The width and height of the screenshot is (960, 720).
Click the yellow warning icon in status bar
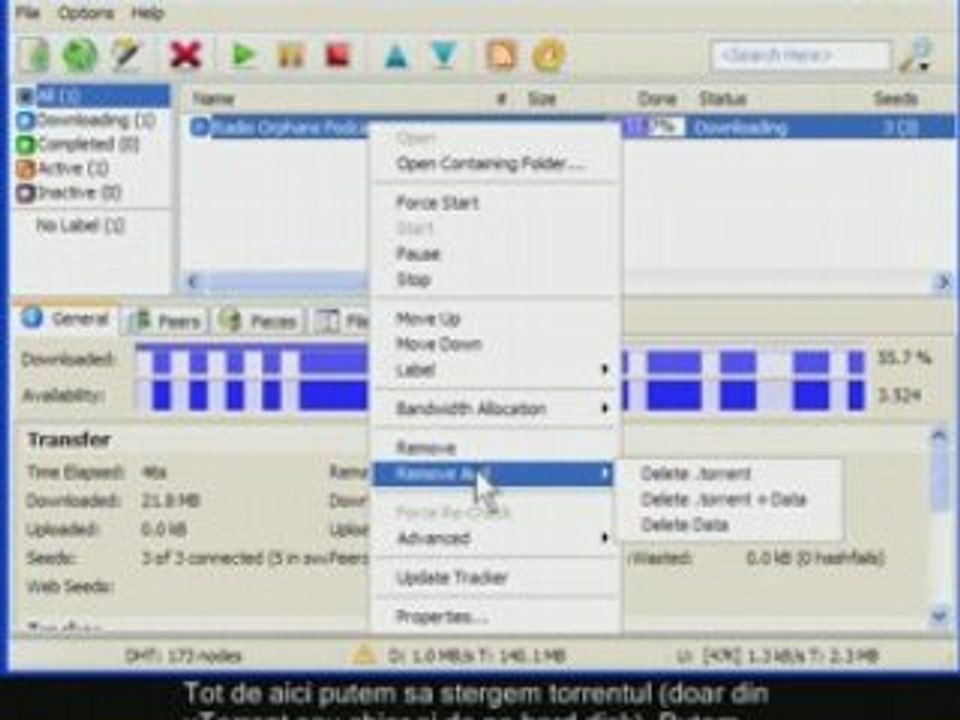(364, 655)
